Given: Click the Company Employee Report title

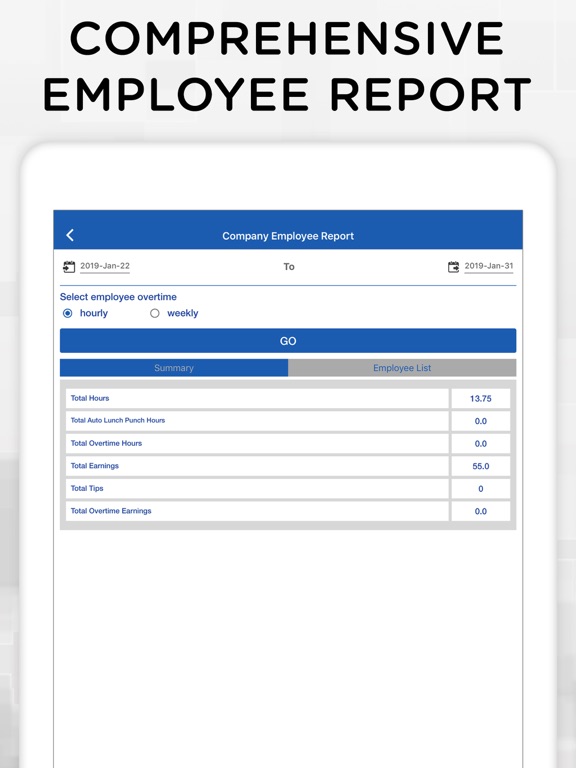Looking at the screenshot, I should (288, 236).
